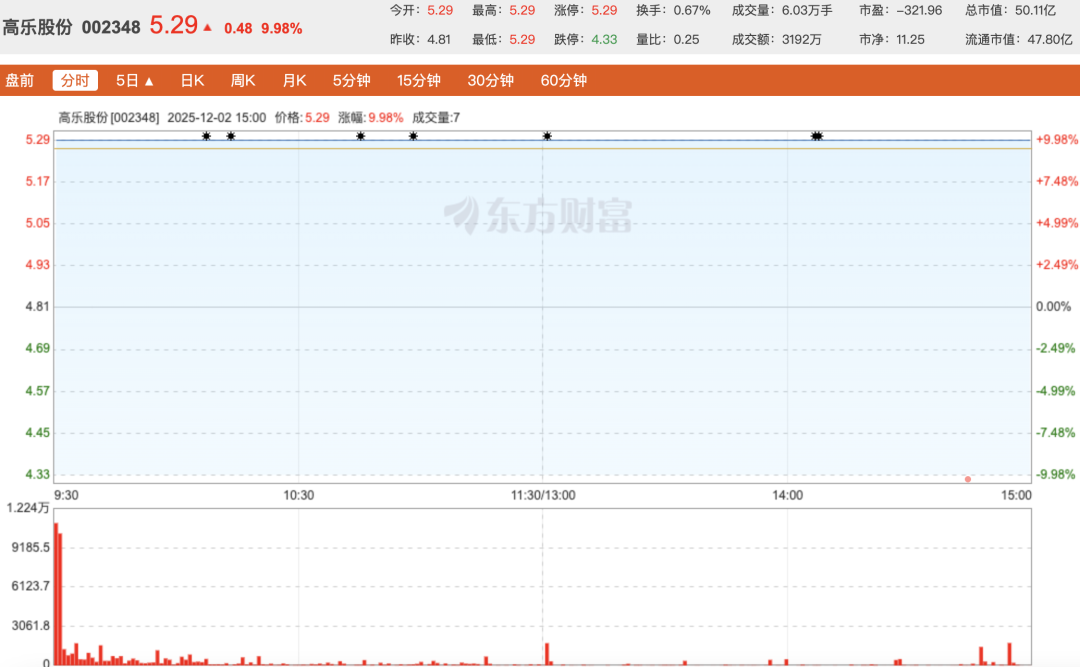Click the price change value 0.48

pos(238,28)
